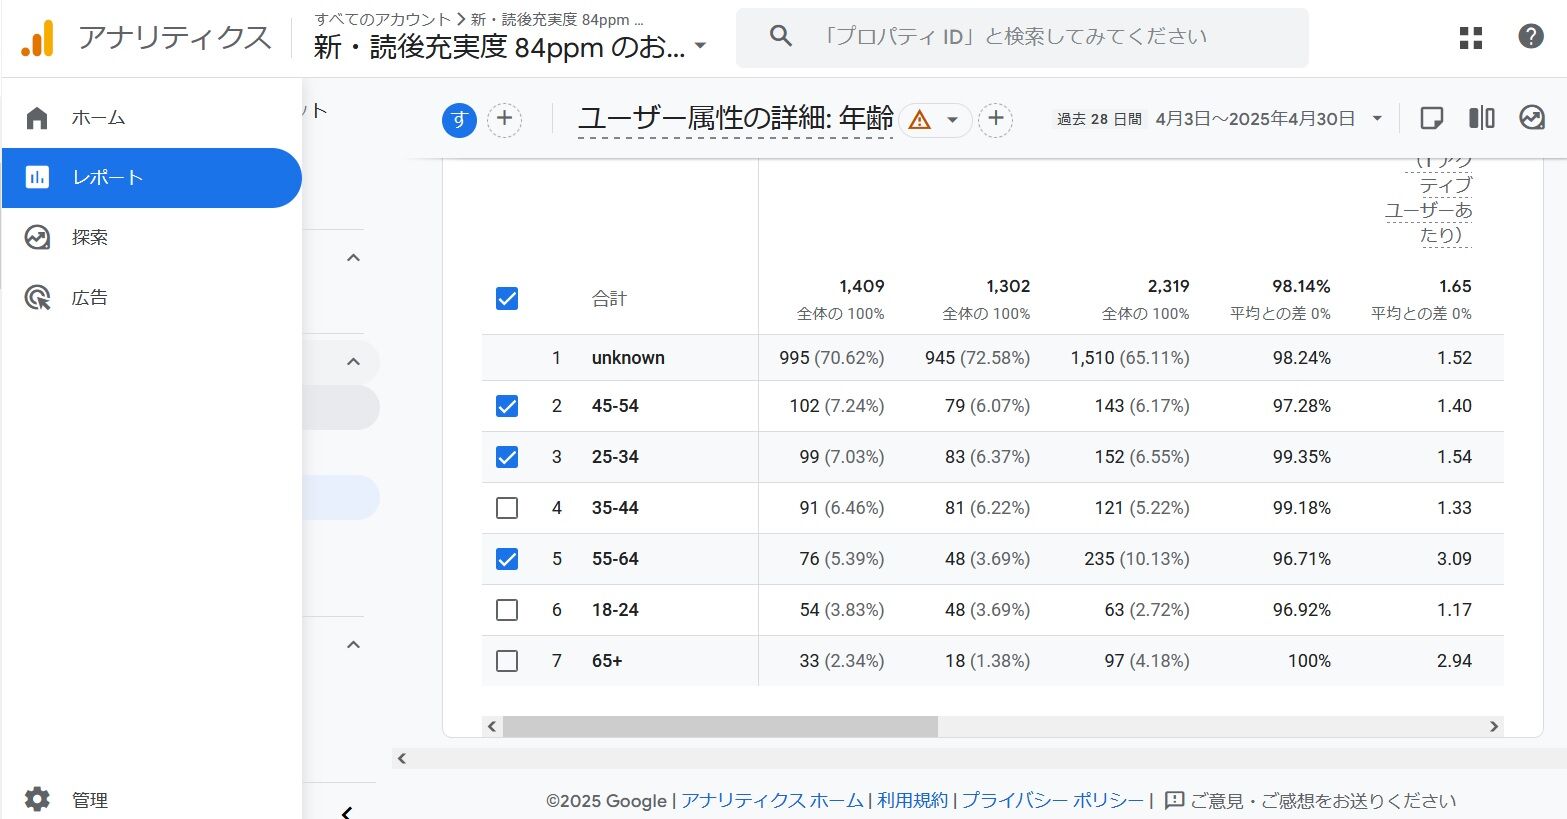Screen dimensions: 1567x819
Task: Click the 25-34 age group label
Action: pos(615,457)
